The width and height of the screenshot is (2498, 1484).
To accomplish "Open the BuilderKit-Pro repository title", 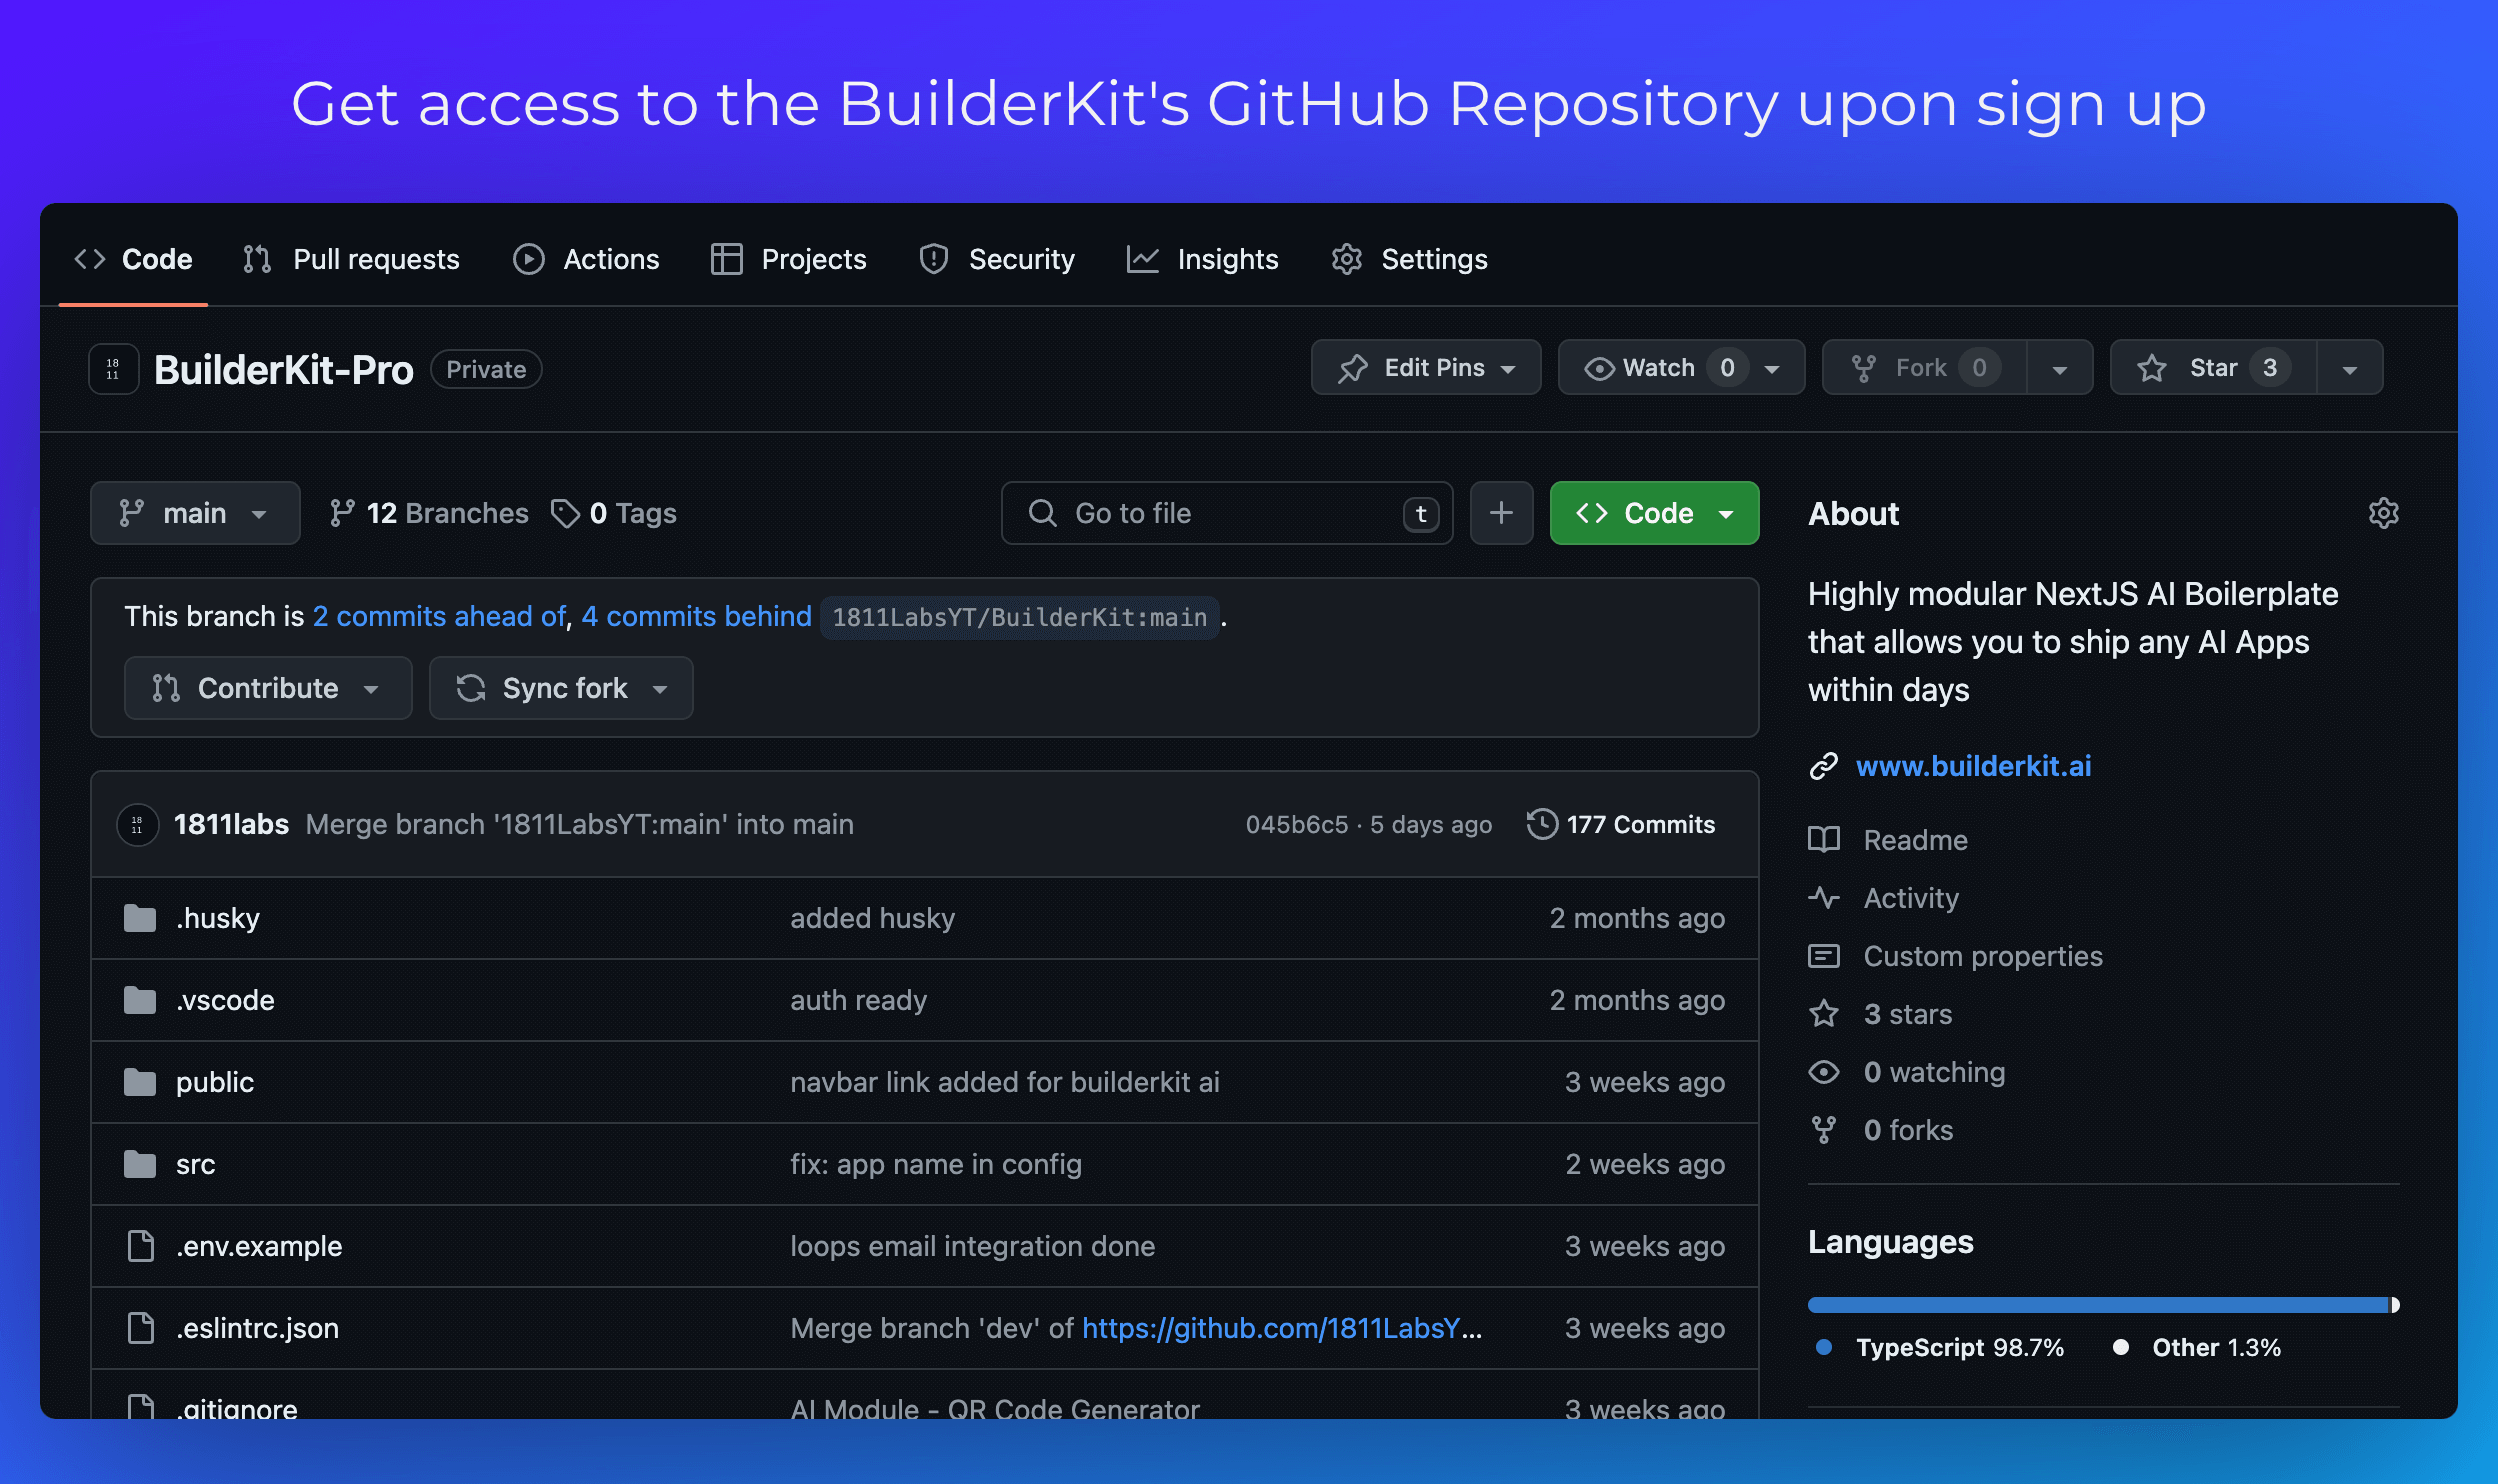I will click(284, 369).
